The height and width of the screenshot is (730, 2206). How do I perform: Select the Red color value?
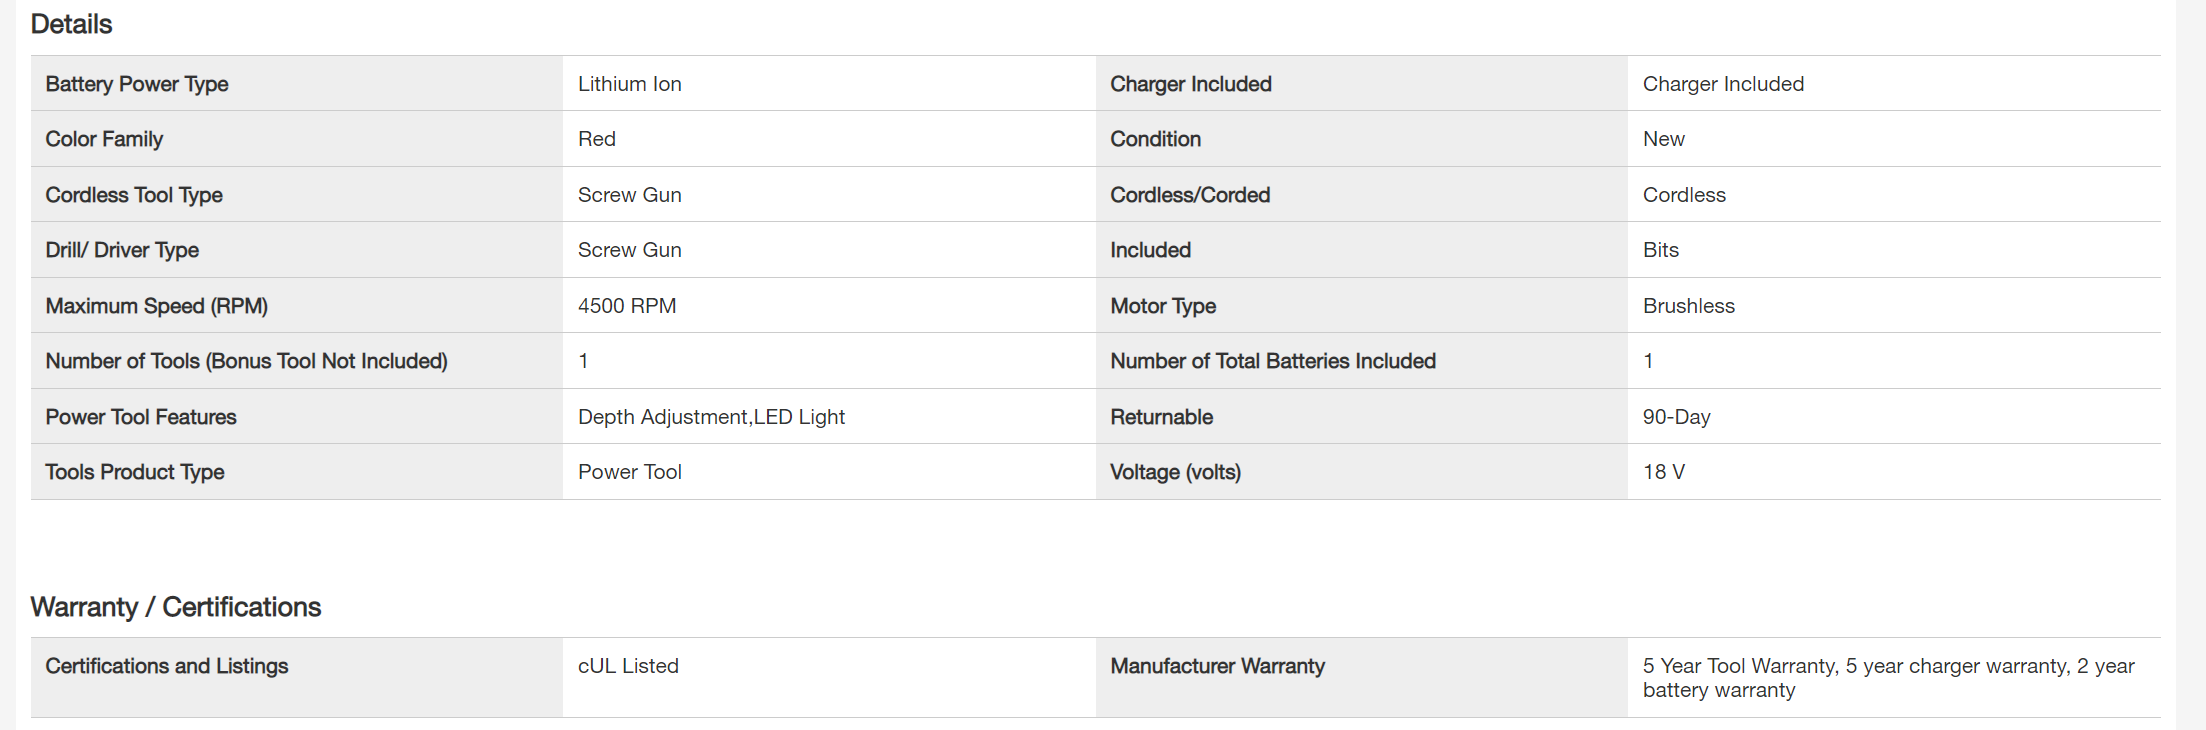pos(596,139)
